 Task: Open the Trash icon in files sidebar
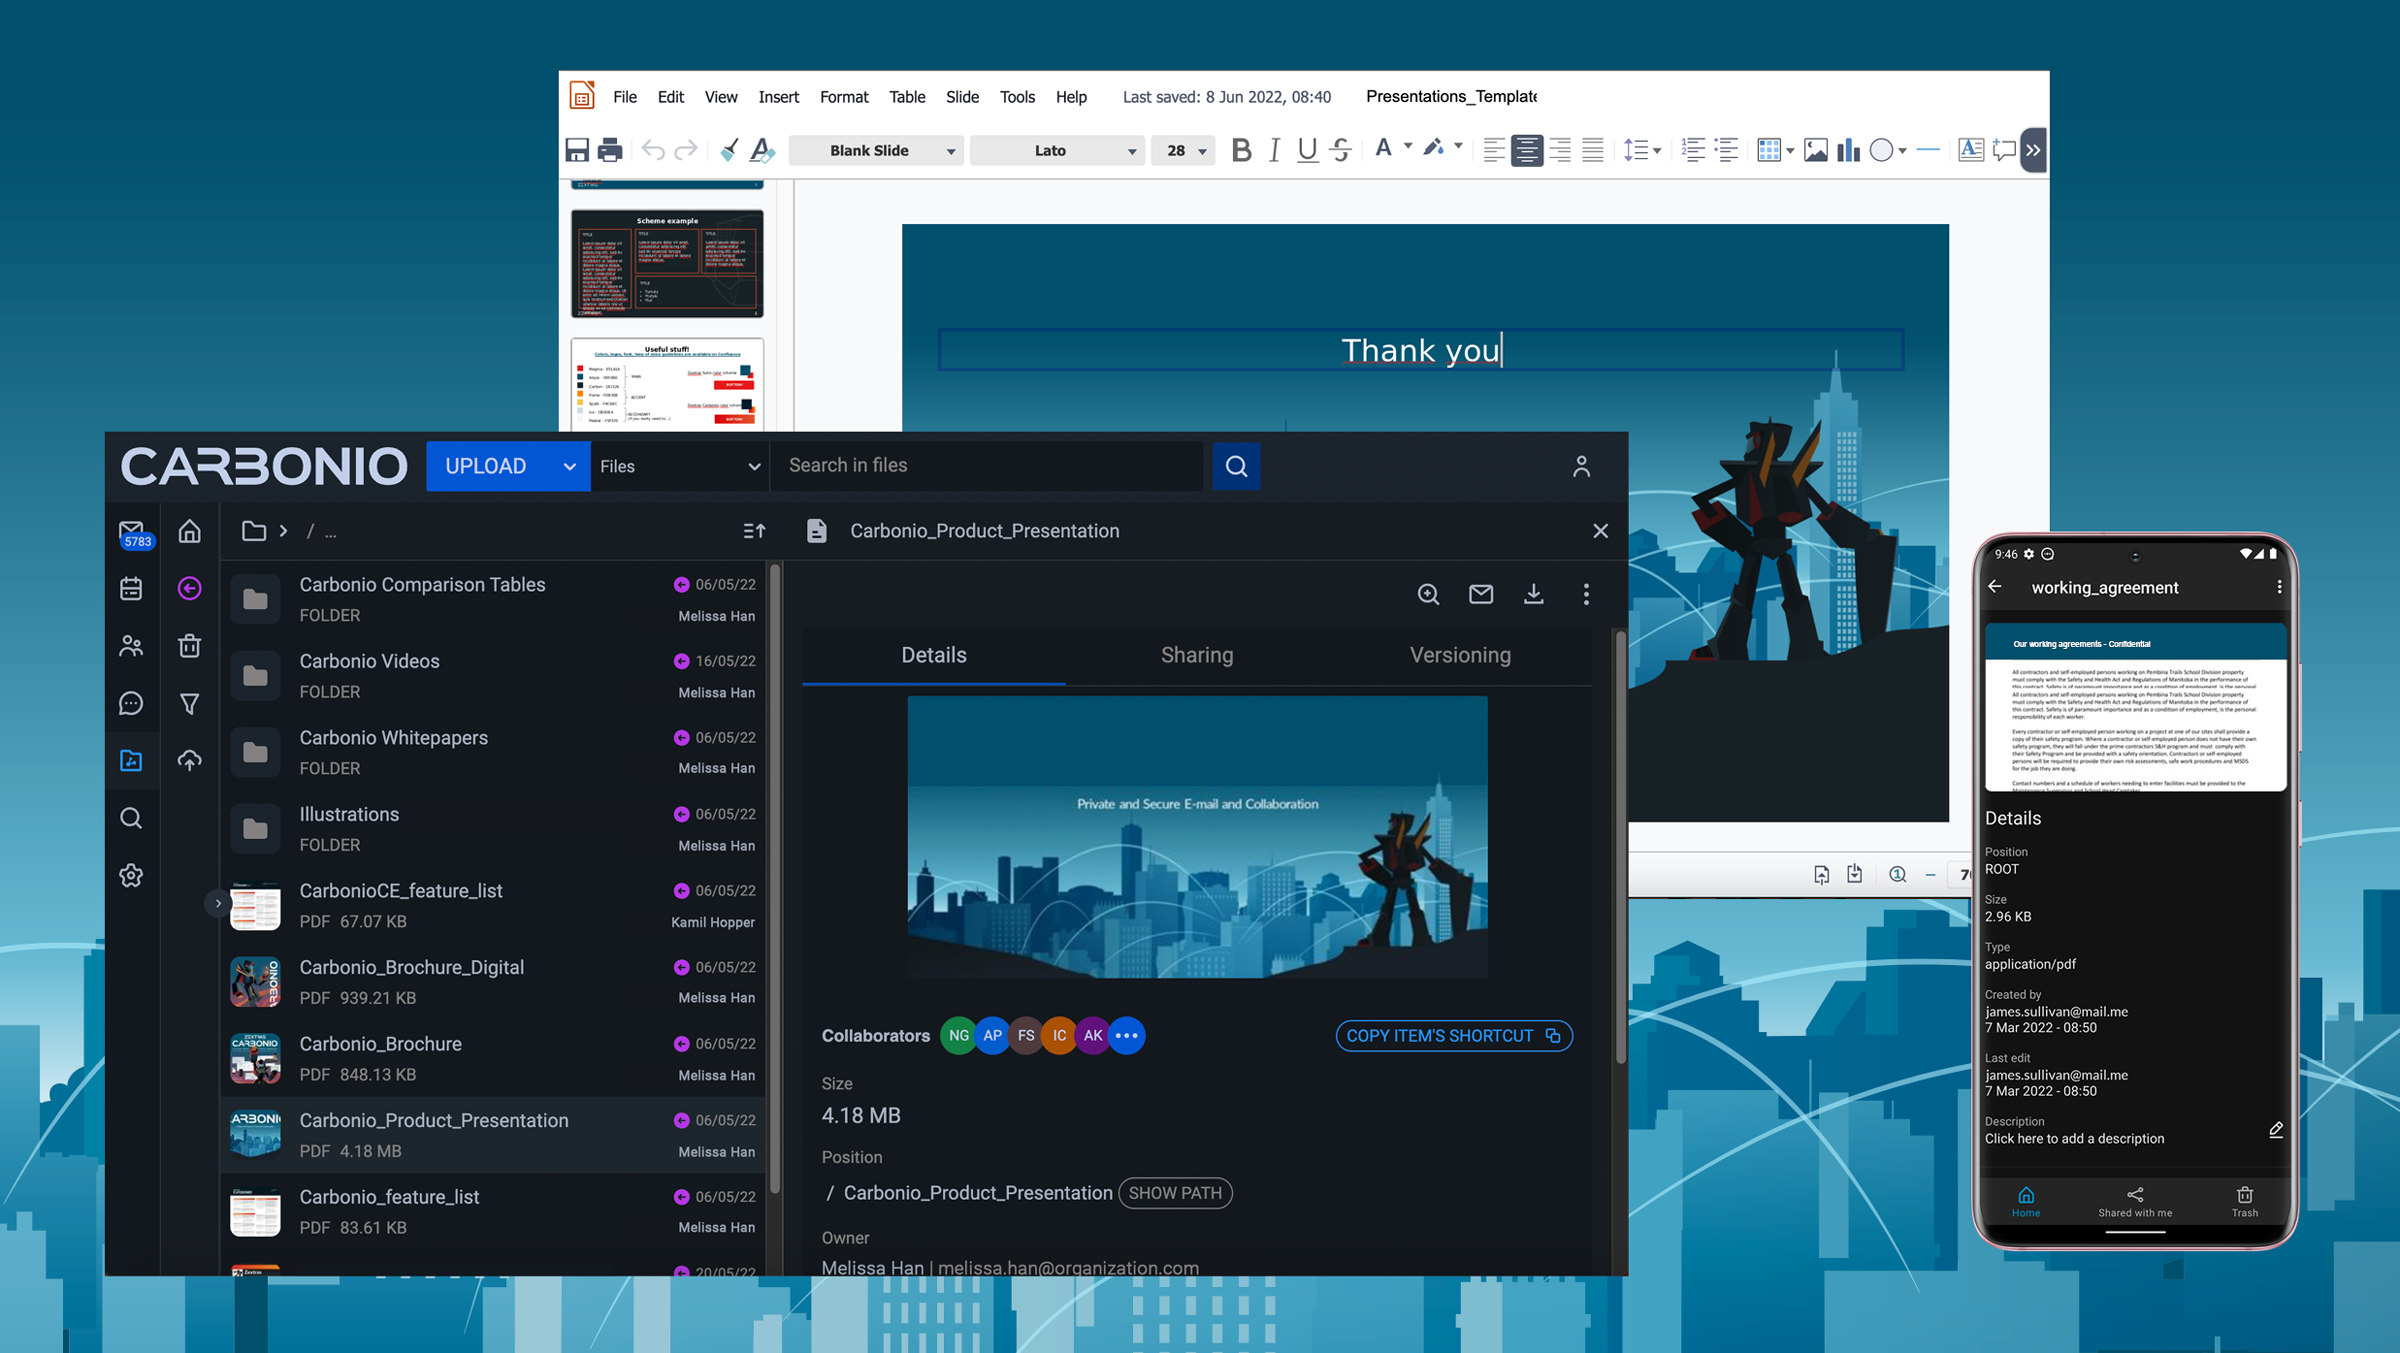point(189,646)
